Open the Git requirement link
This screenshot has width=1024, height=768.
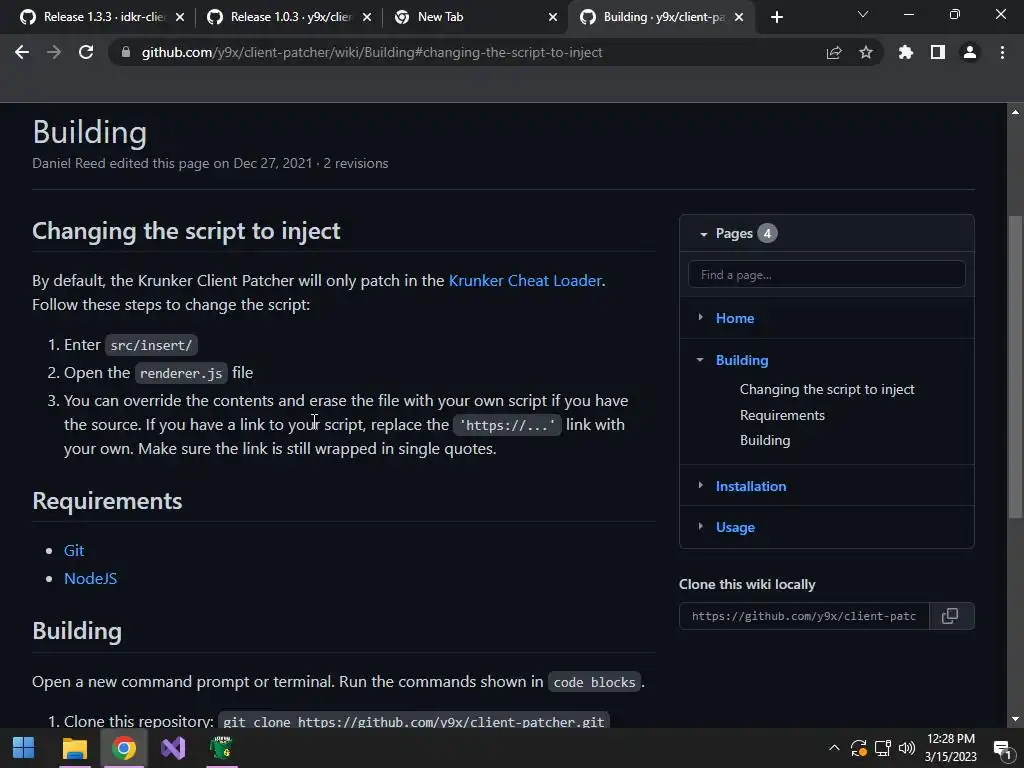pyautogui.click(x=74, y=551)
